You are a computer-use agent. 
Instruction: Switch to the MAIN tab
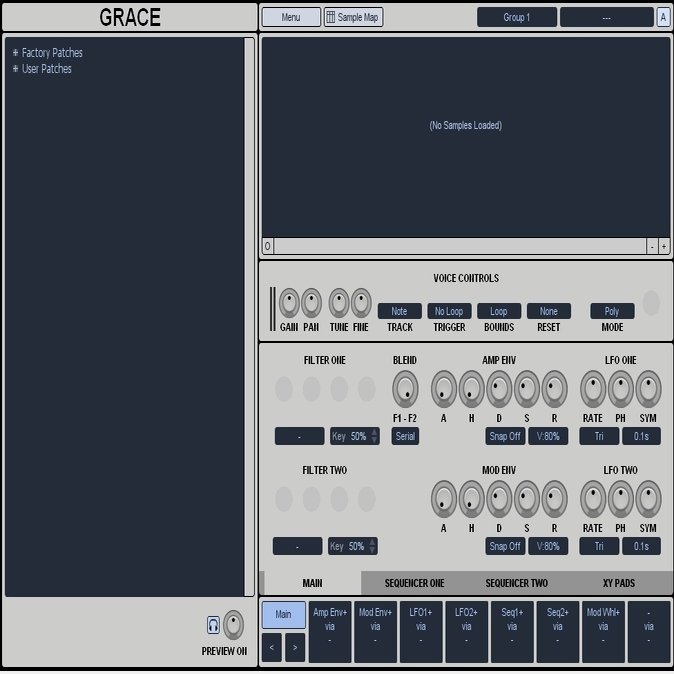312,583
